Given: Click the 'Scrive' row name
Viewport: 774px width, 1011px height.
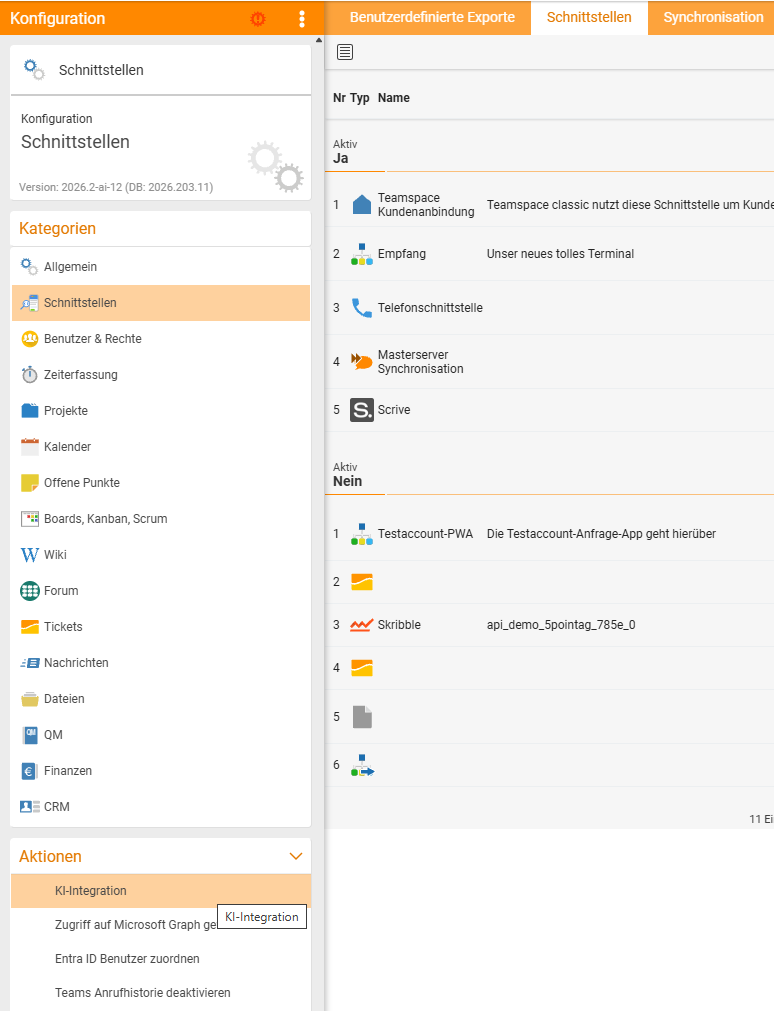Looking at the screenshot, I should click(394, 410).
